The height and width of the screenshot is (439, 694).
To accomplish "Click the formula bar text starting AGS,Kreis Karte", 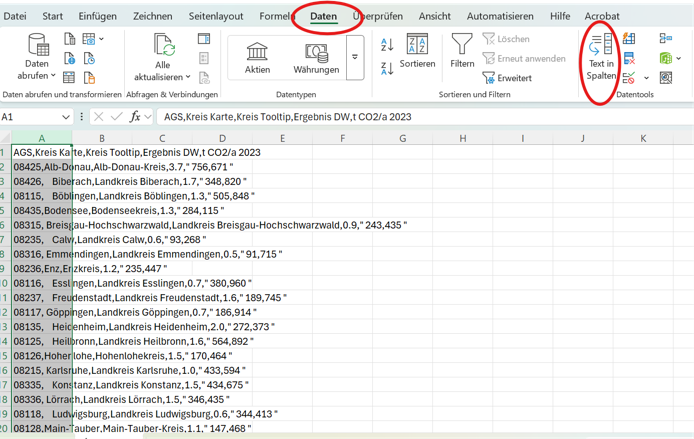I will click(x=288, y=117).
